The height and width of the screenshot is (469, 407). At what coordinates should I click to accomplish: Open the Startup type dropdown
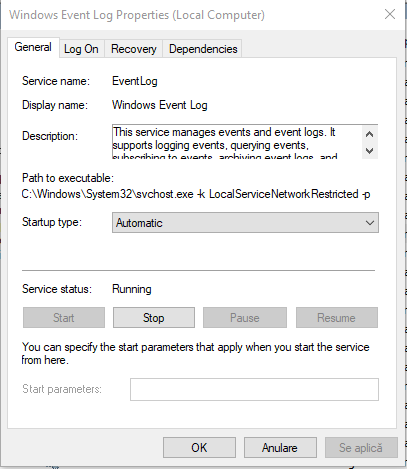[245, 223]
